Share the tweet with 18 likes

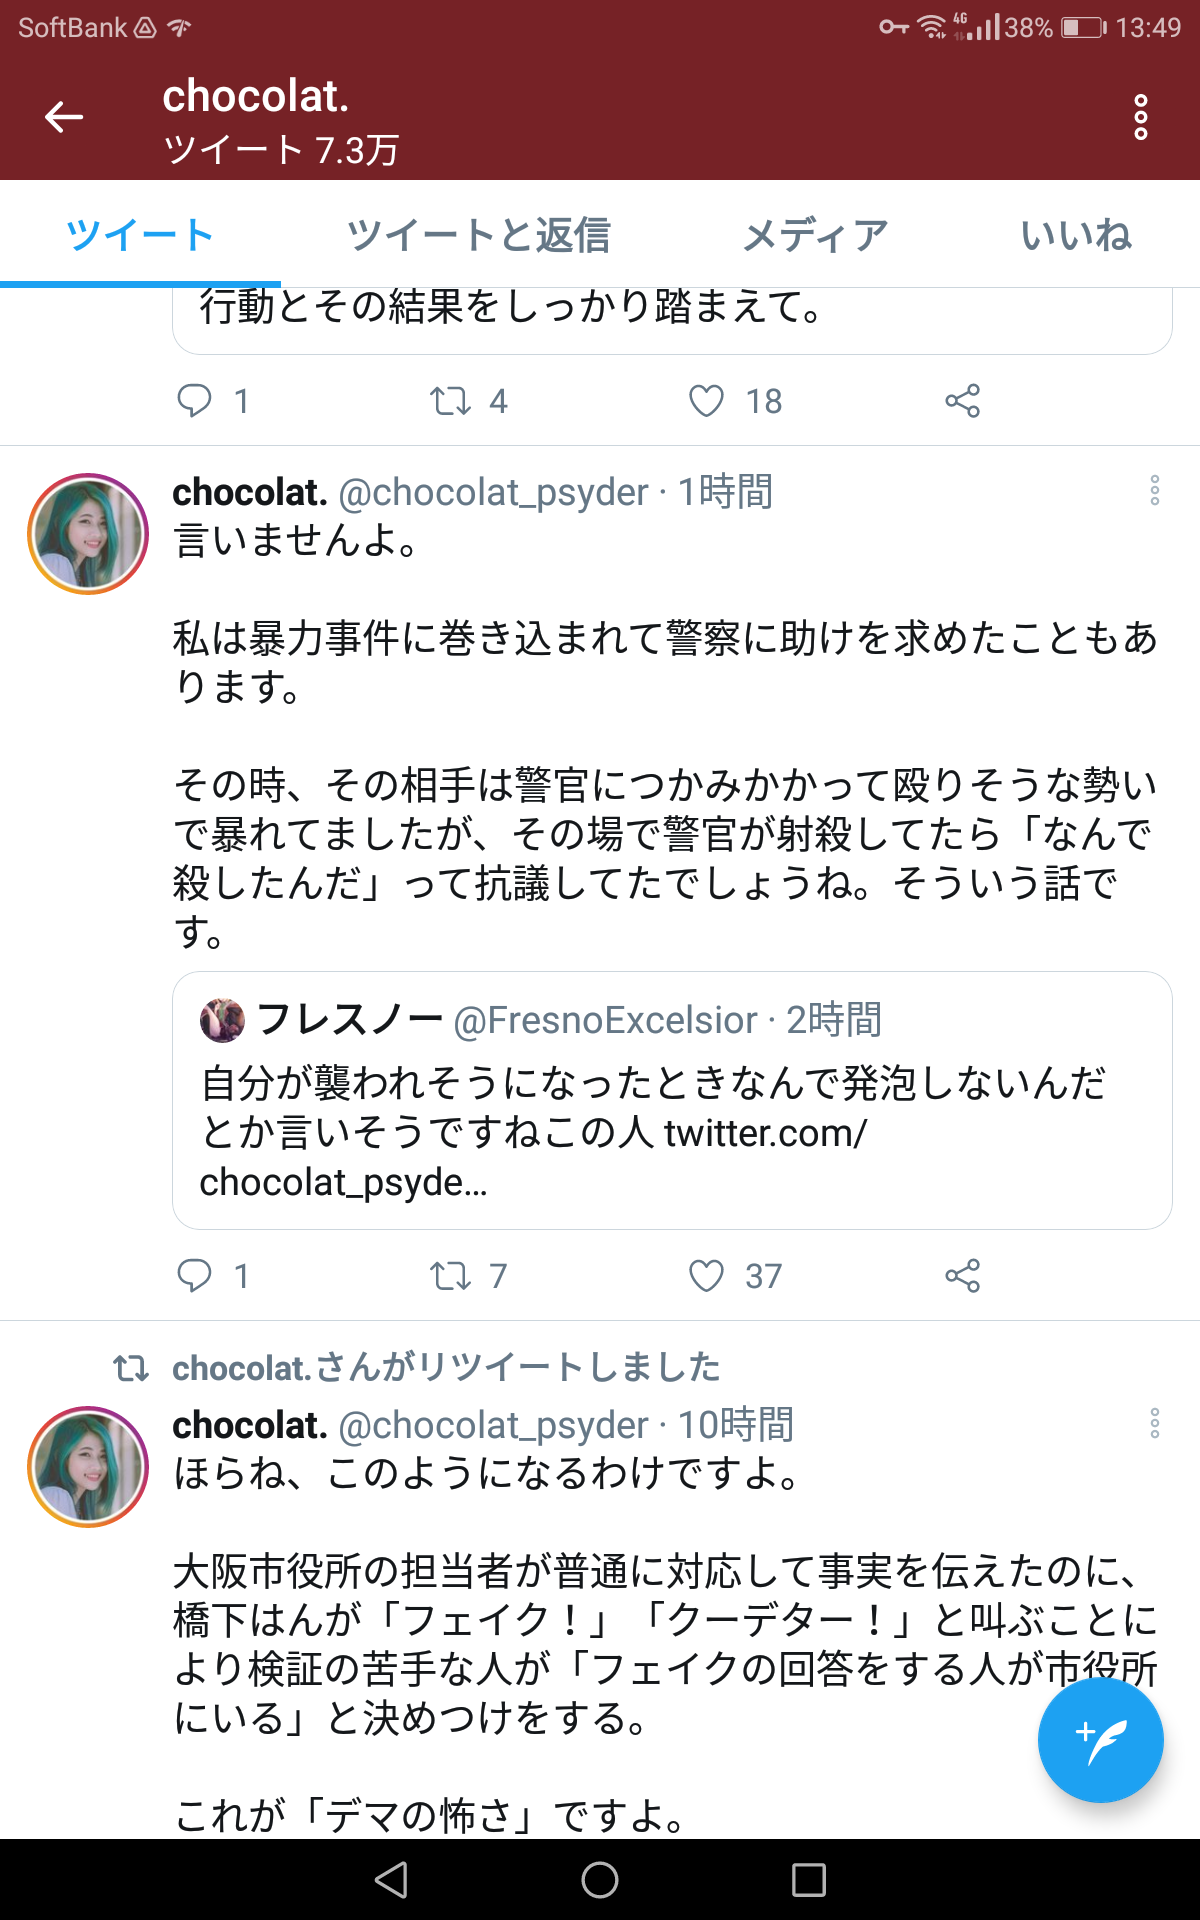point(962,401)
